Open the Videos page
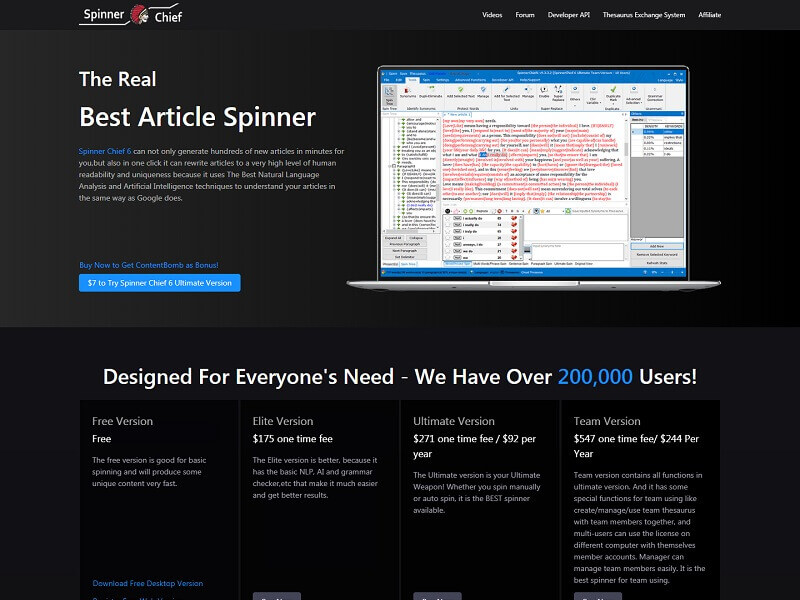800x600 pixels. click(492, 15)
